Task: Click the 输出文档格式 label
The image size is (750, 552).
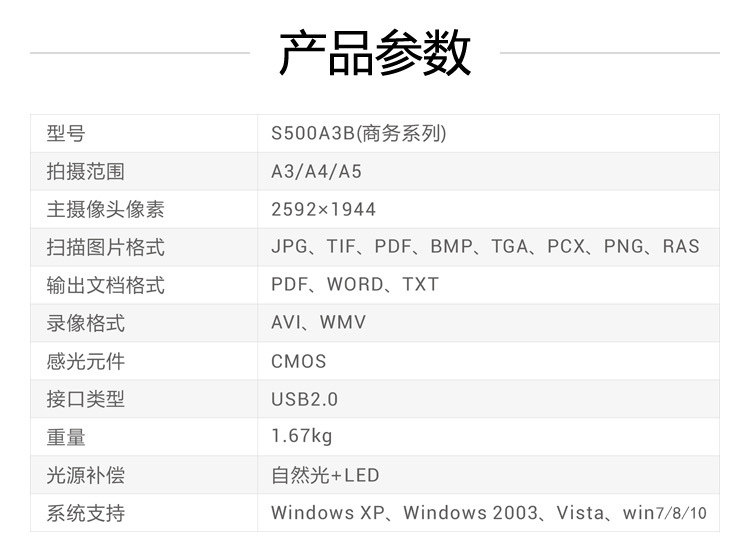Action: tap(105, 286)
